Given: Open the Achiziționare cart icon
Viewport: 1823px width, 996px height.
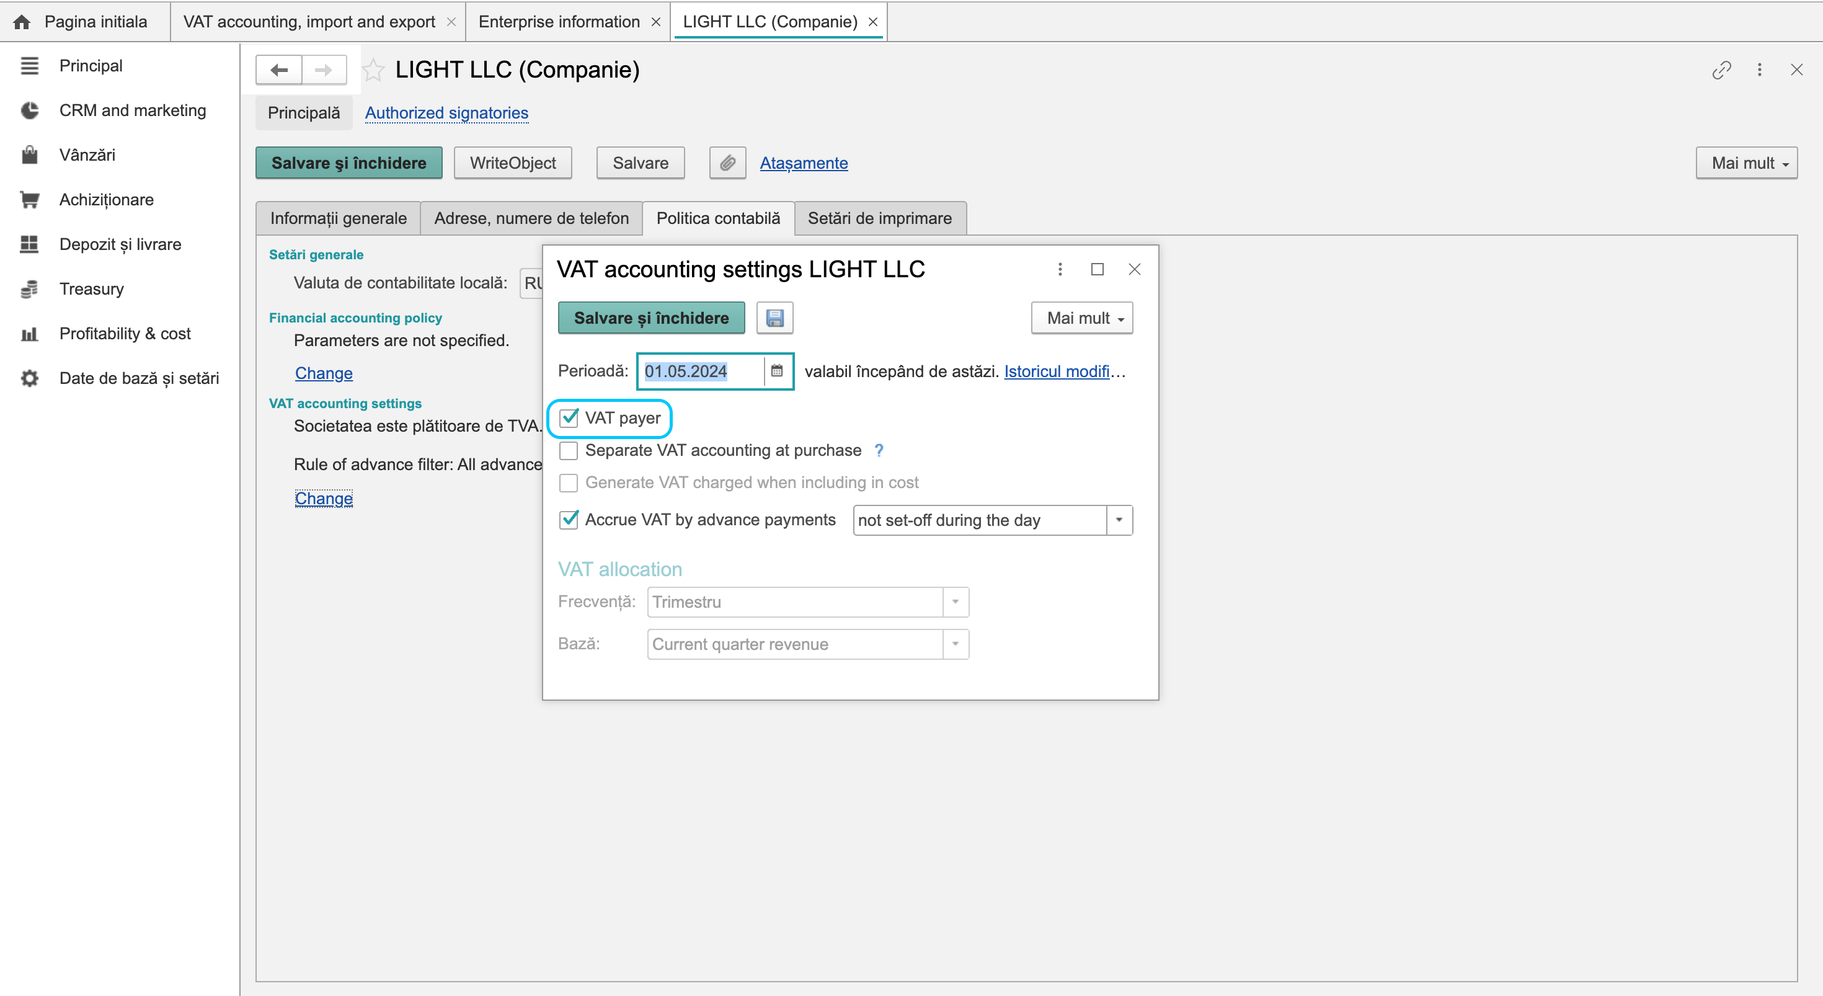Looking at the screenshot, I should click(x=30, y=200).
